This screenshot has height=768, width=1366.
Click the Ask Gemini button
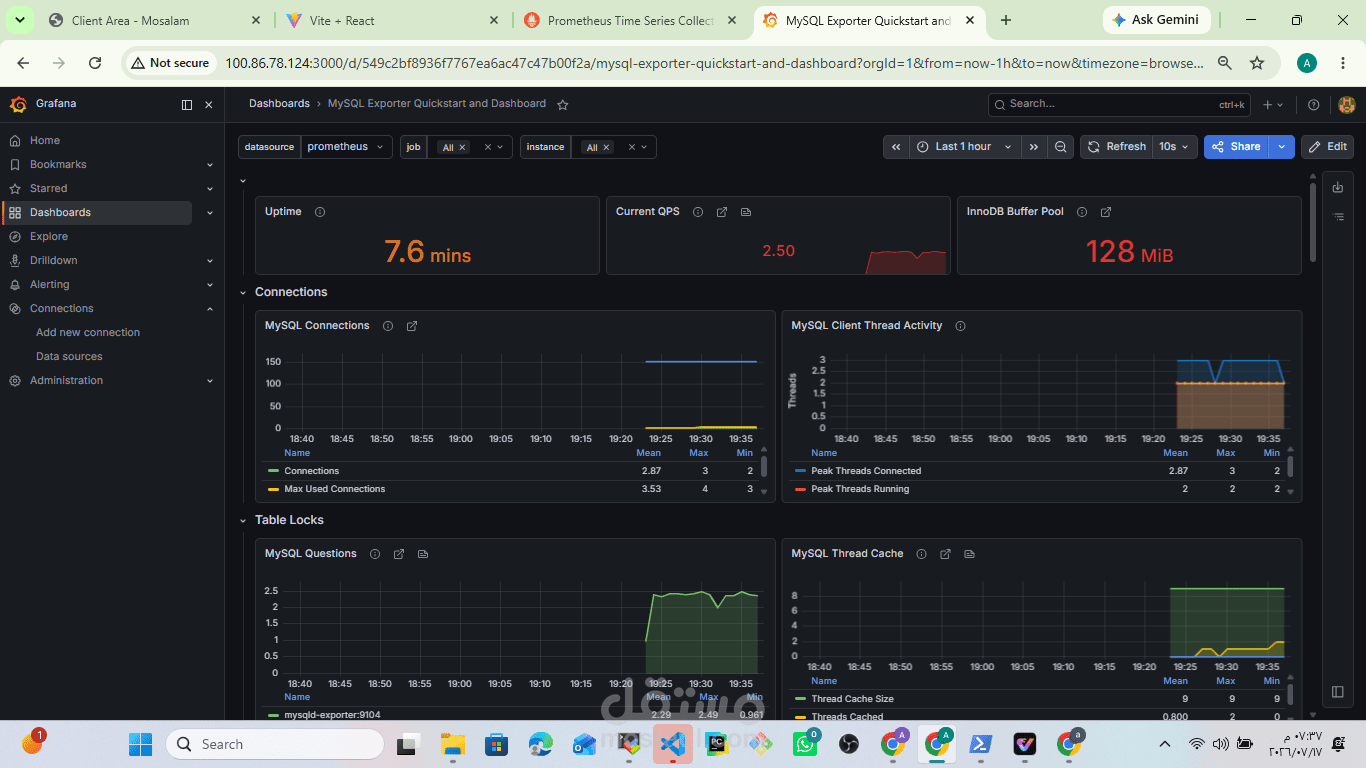click(x=1157, y=20)
